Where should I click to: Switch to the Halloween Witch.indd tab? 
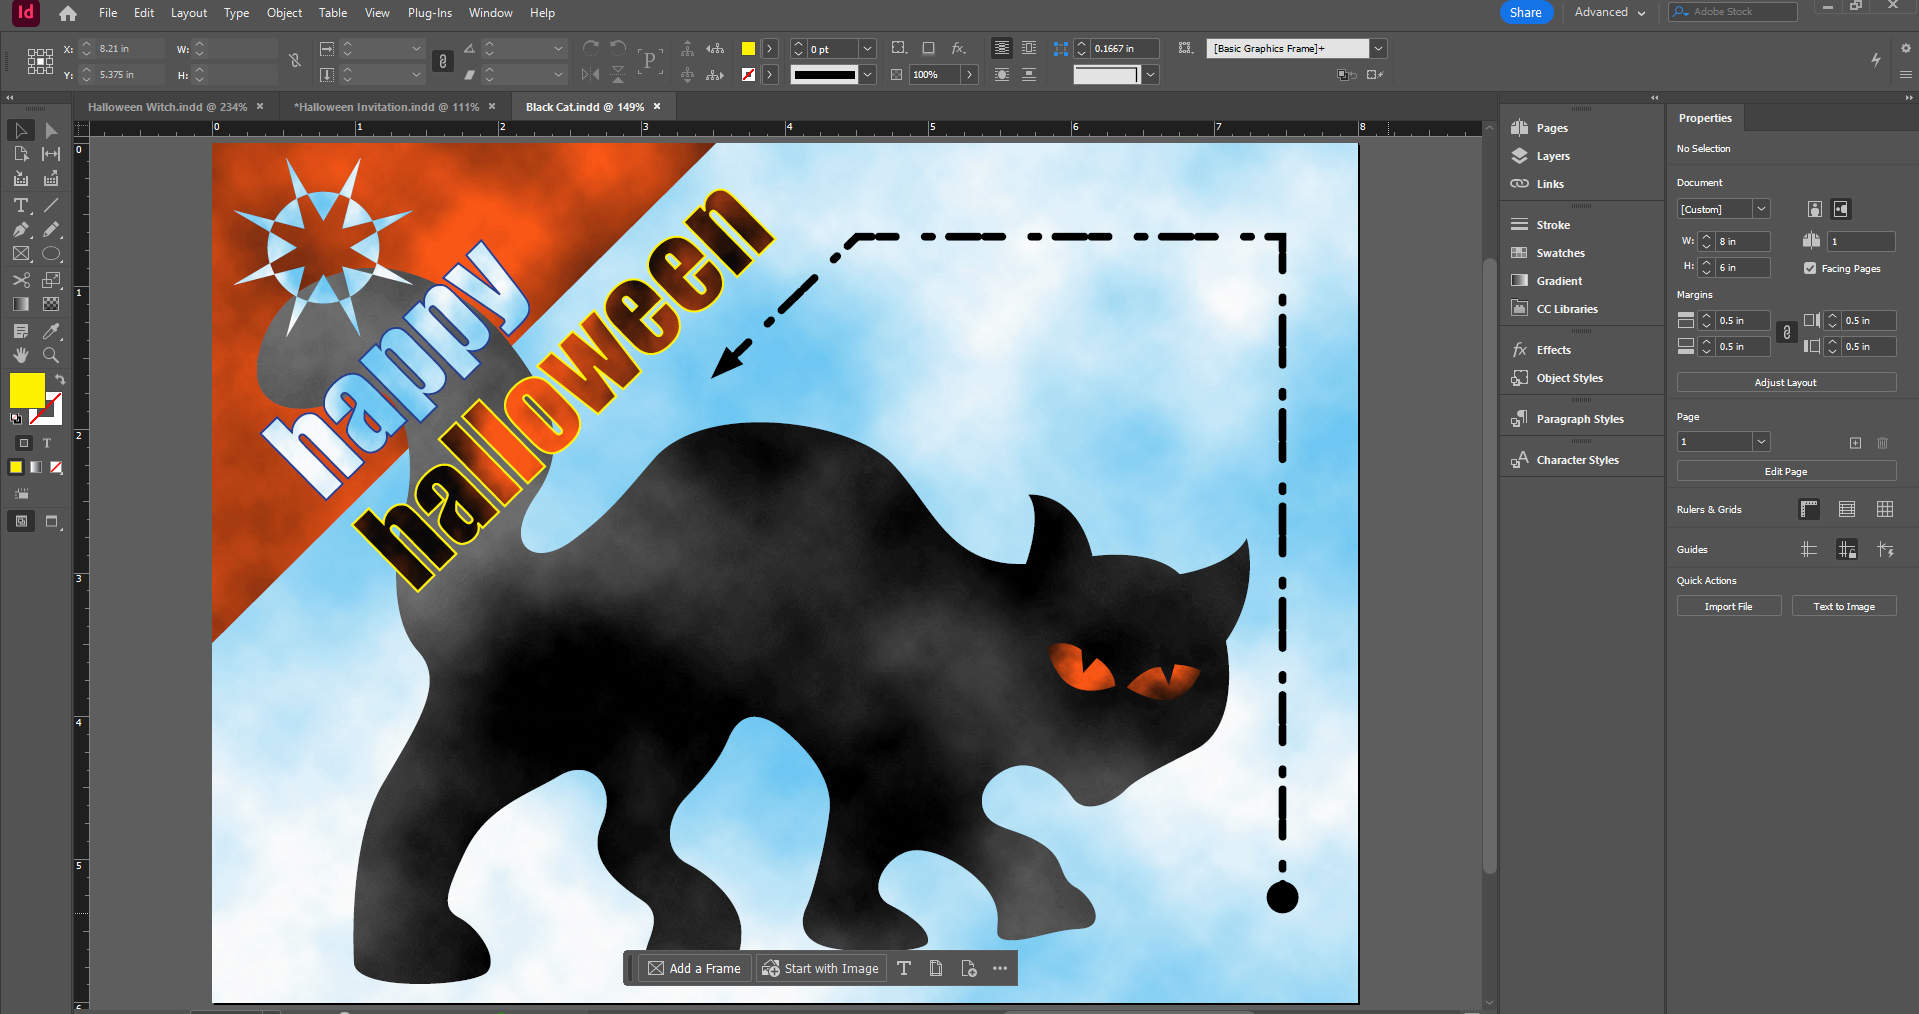tap(167, 107)
